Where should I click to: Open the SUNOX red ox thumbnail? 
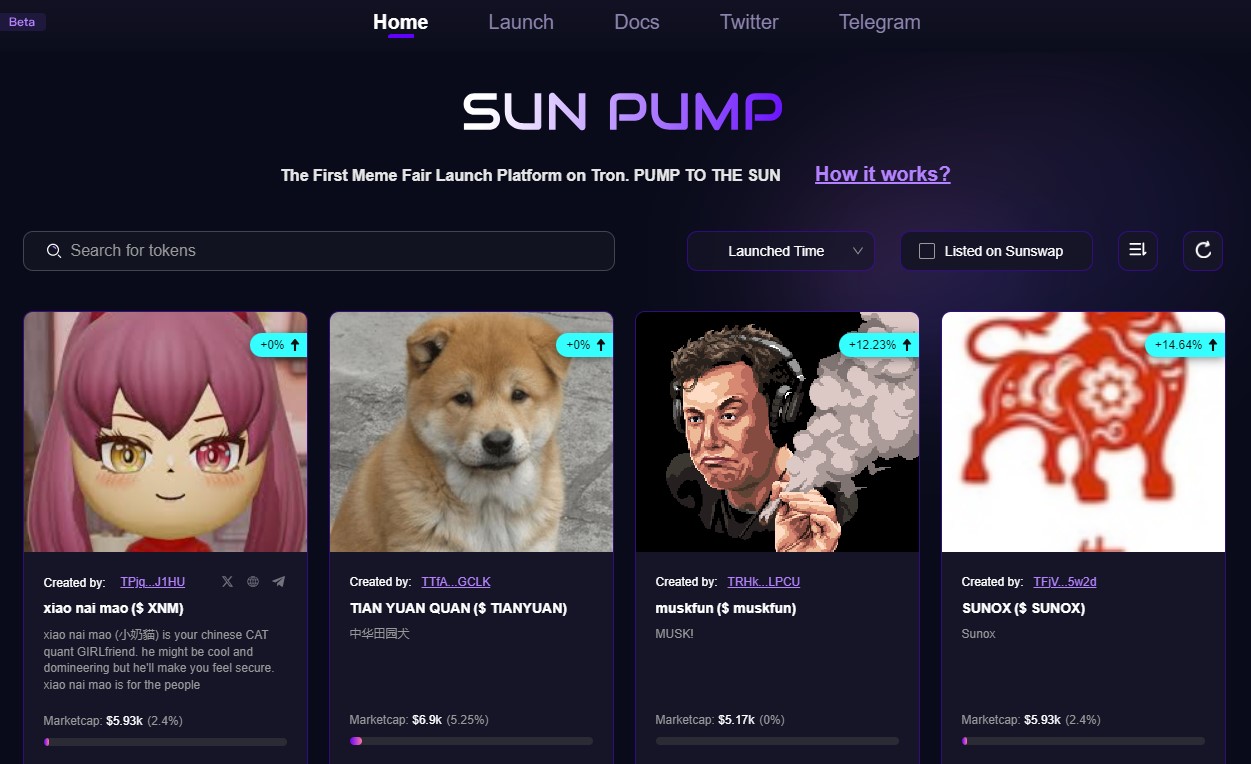(x=1083, y=432)
